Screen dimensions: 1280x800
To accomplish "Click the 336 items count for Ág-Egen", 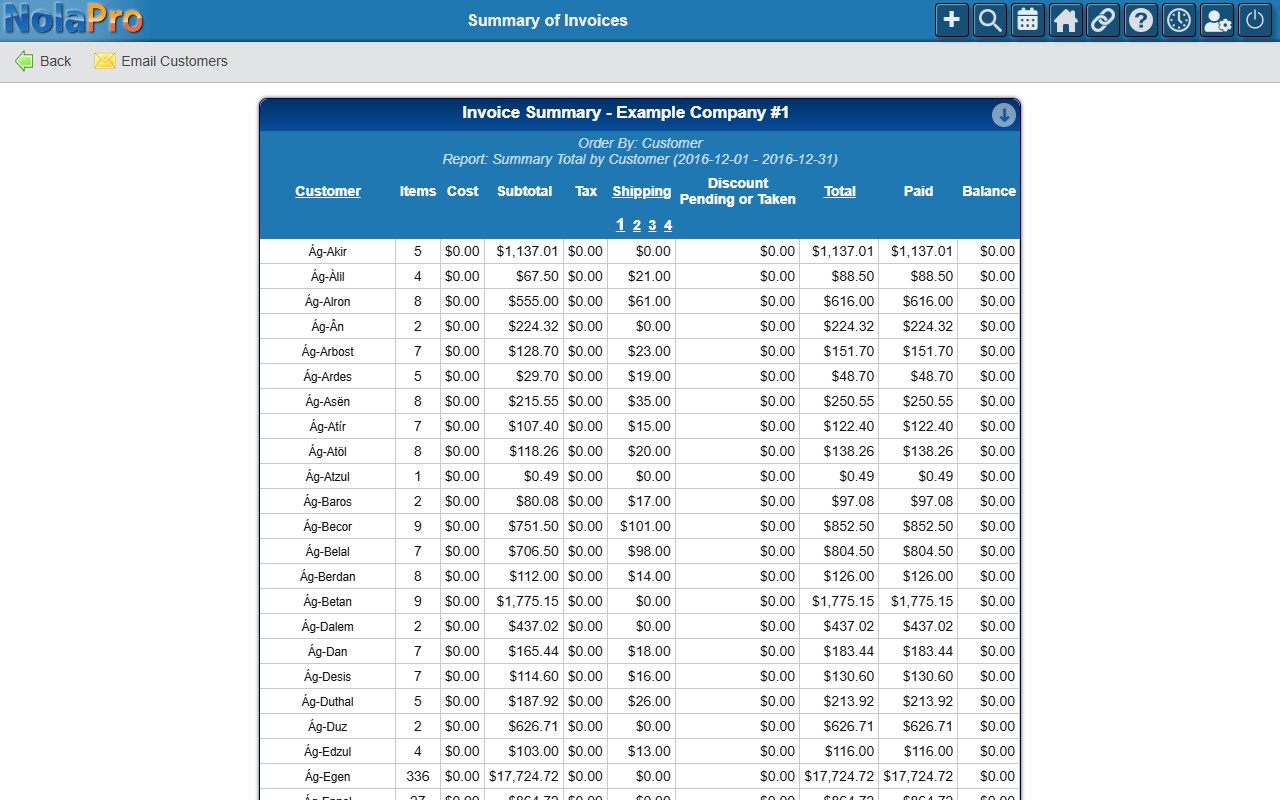I will (418, 776).
